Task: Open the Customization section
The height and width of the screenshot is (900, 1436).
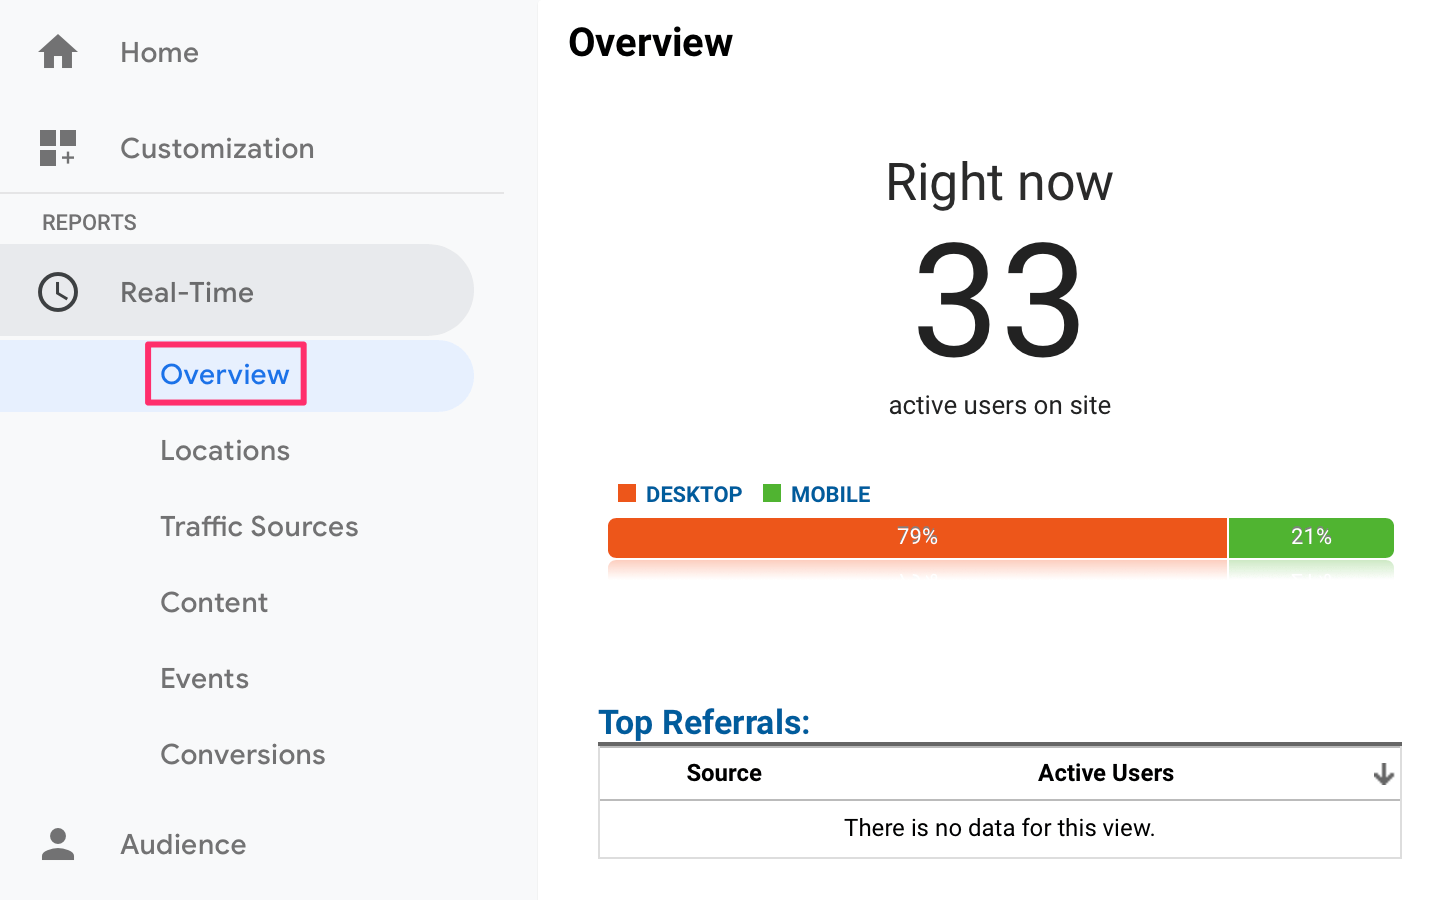Action: pyautogui.click(x=217, y=148)
